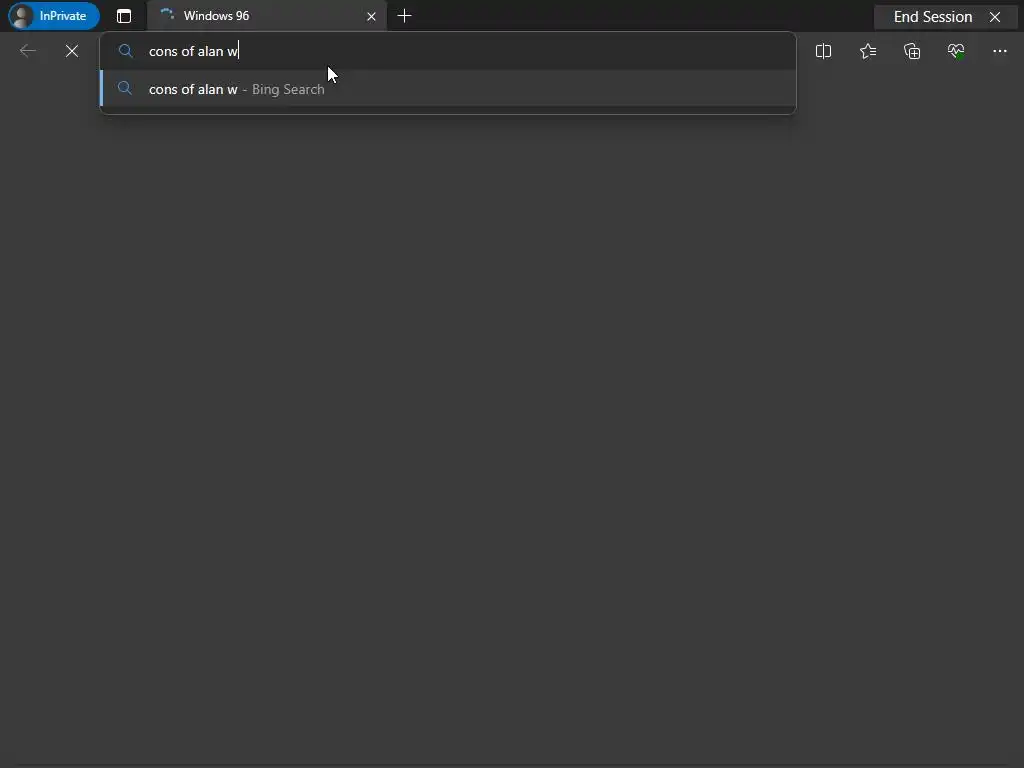Dismiss the End Session bar with X
Screen dimensions: 1024x768
coord(995,17)
